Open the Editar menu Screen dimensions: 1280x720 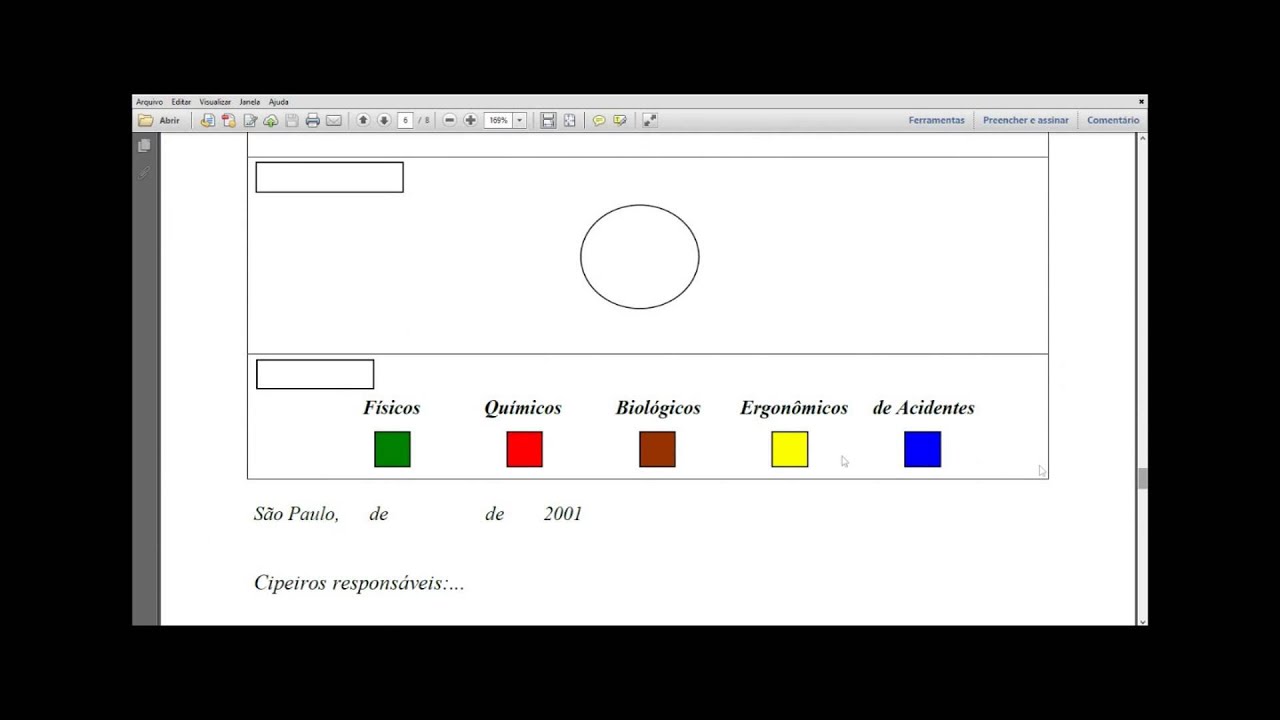pos(181,102)
